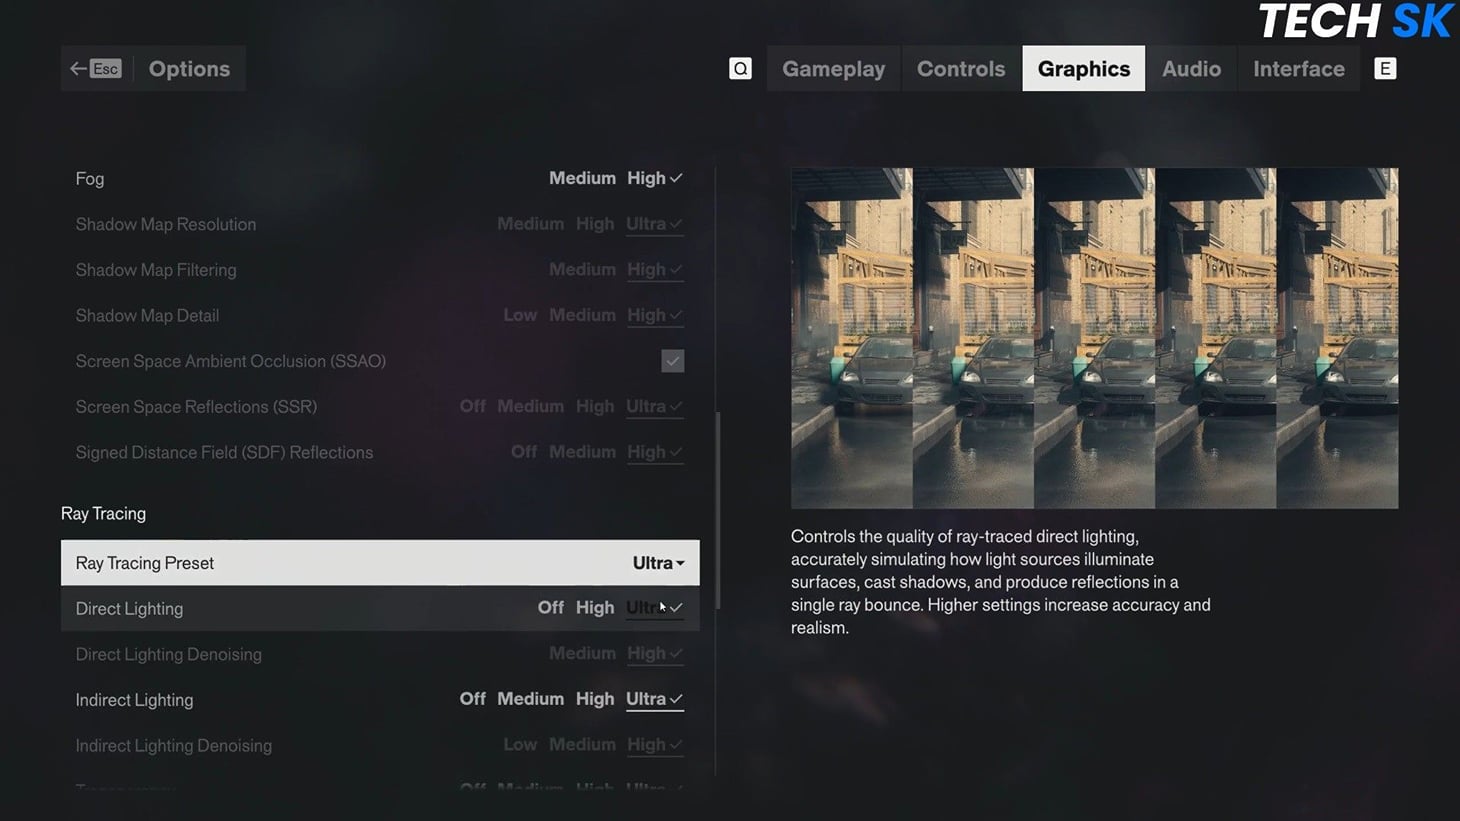Pick Medium for Shadow Map Filtering
Image resolution: width=1460 pixels, height=821 pixels.
582,270
